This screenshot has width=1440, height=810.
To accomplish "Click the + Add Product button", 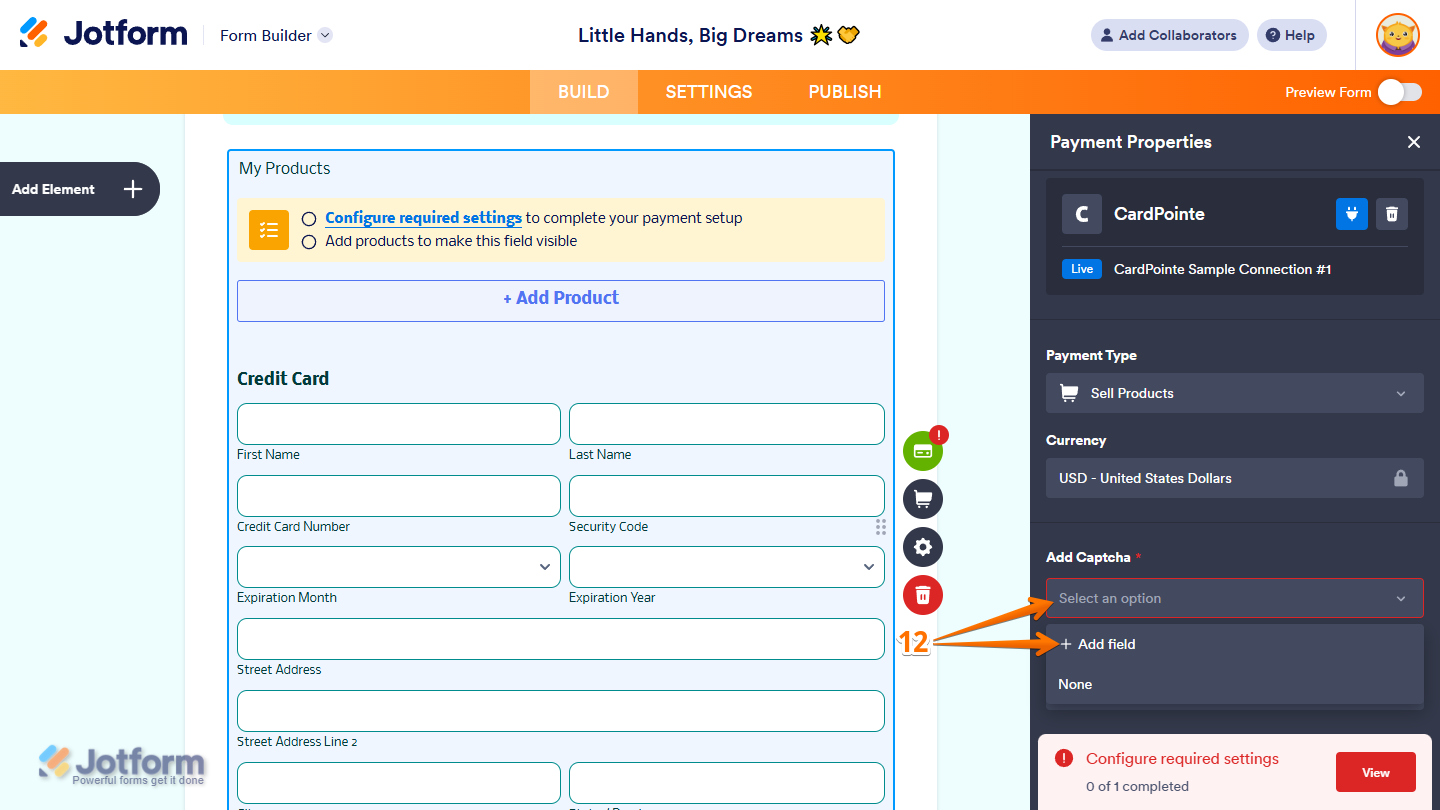I will [561, 301].
